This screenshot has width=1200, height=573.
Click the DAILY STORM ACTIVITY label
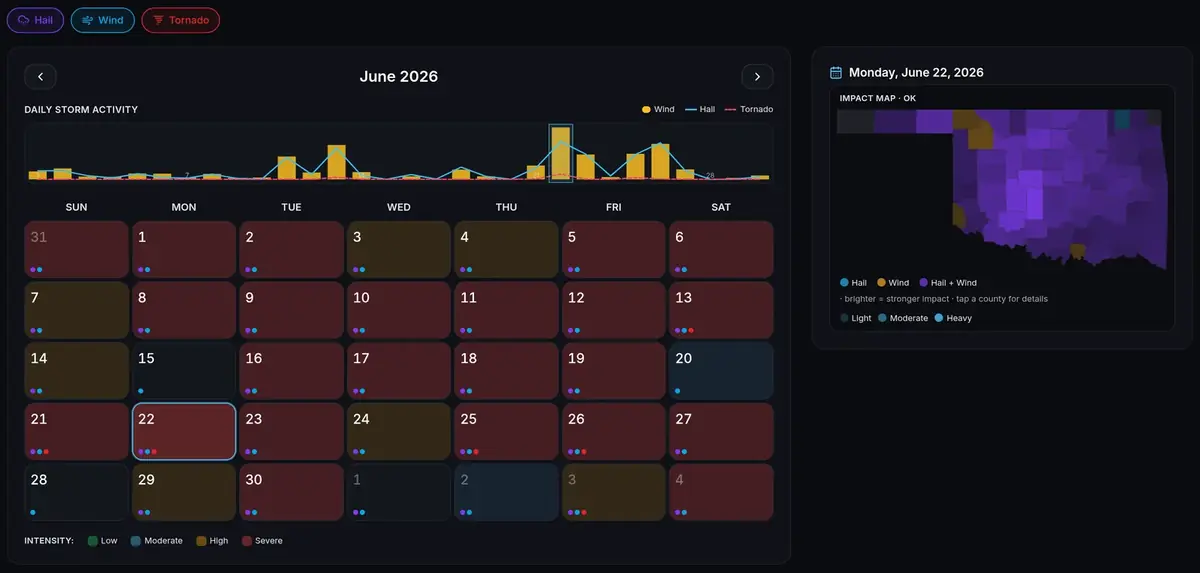click(81, 109)
